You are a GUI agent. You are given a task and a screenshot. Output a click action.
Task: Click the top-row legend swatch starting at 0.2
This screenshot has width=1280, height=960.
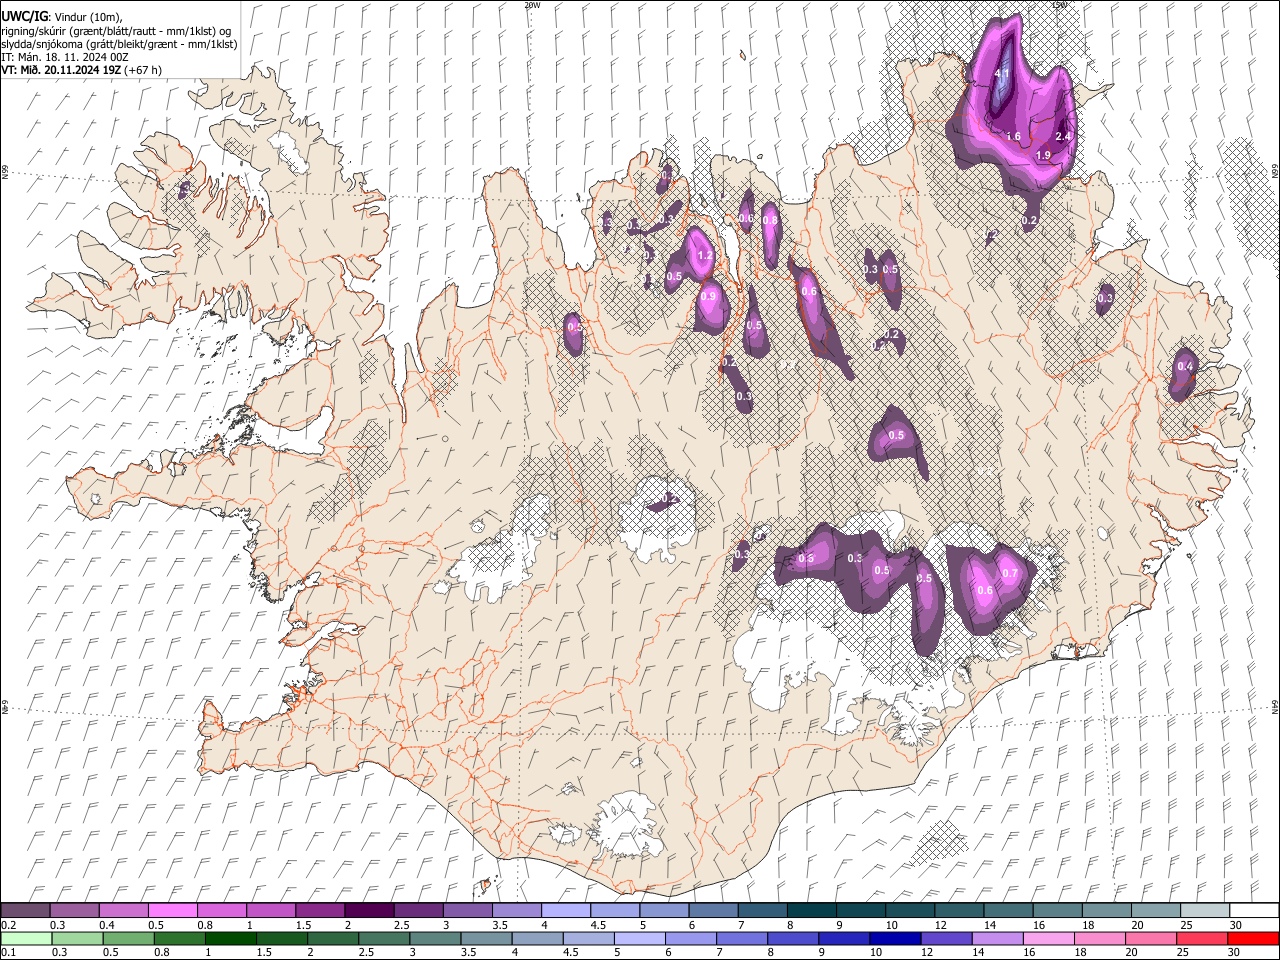(x=25, y=911)
